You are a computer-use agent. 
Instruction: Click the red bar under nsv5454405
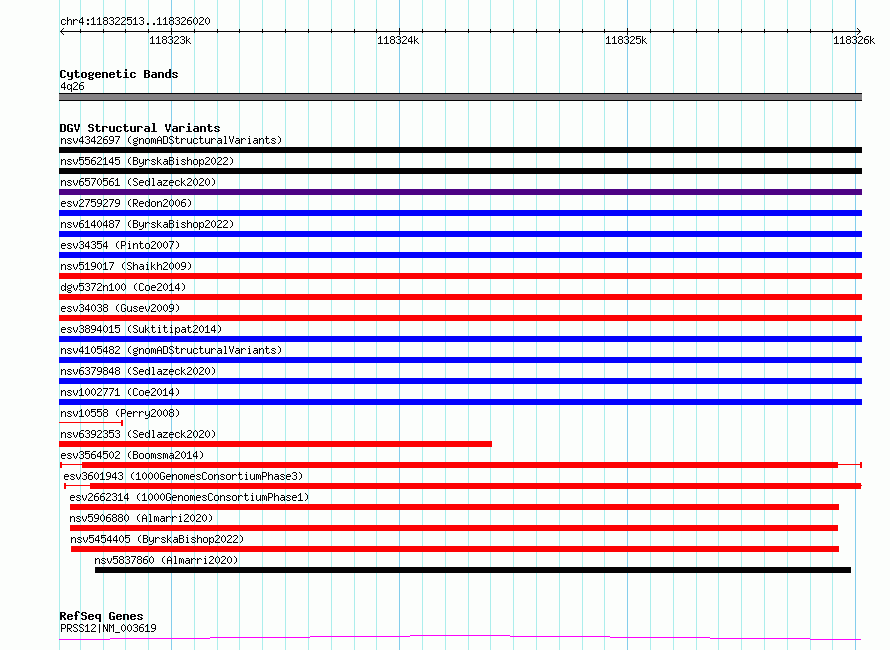pos(455,549)
